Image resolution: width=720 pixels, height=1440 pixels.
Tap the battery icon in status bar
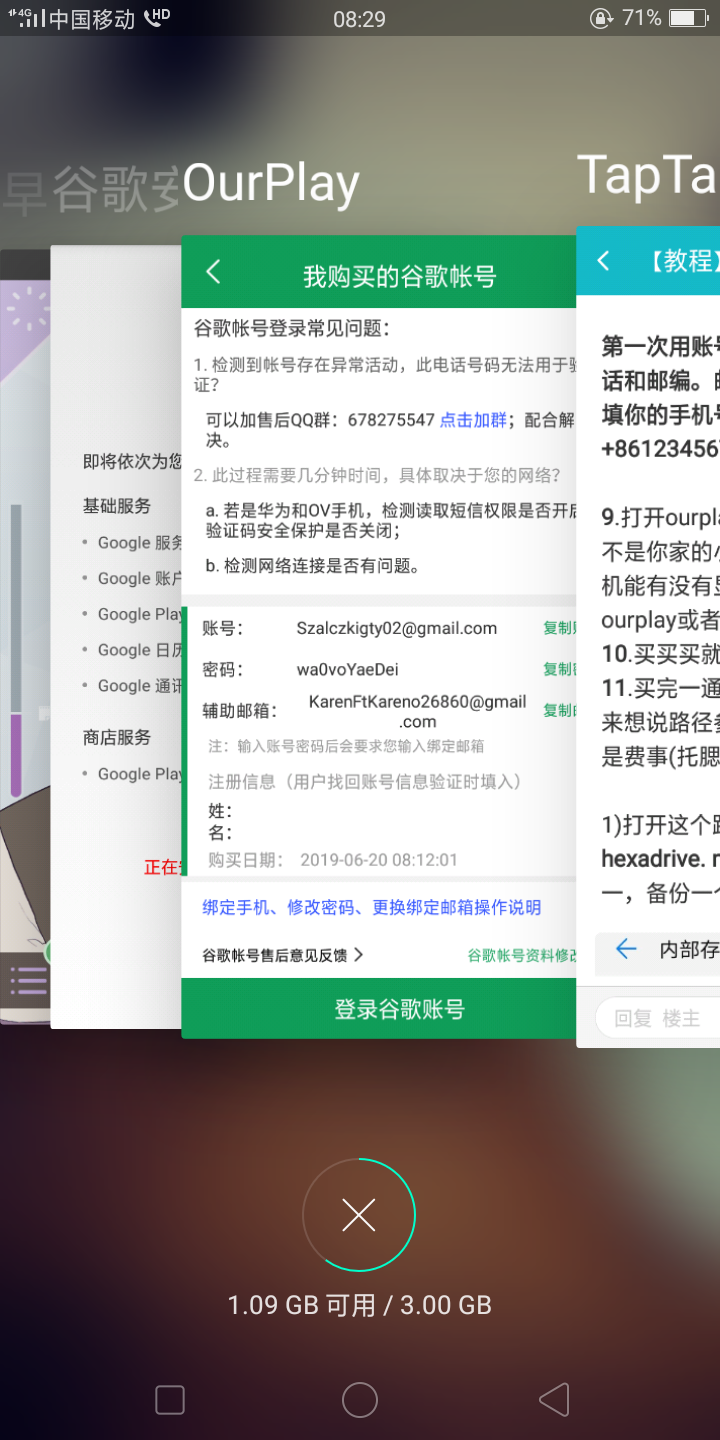coord(688,17)
